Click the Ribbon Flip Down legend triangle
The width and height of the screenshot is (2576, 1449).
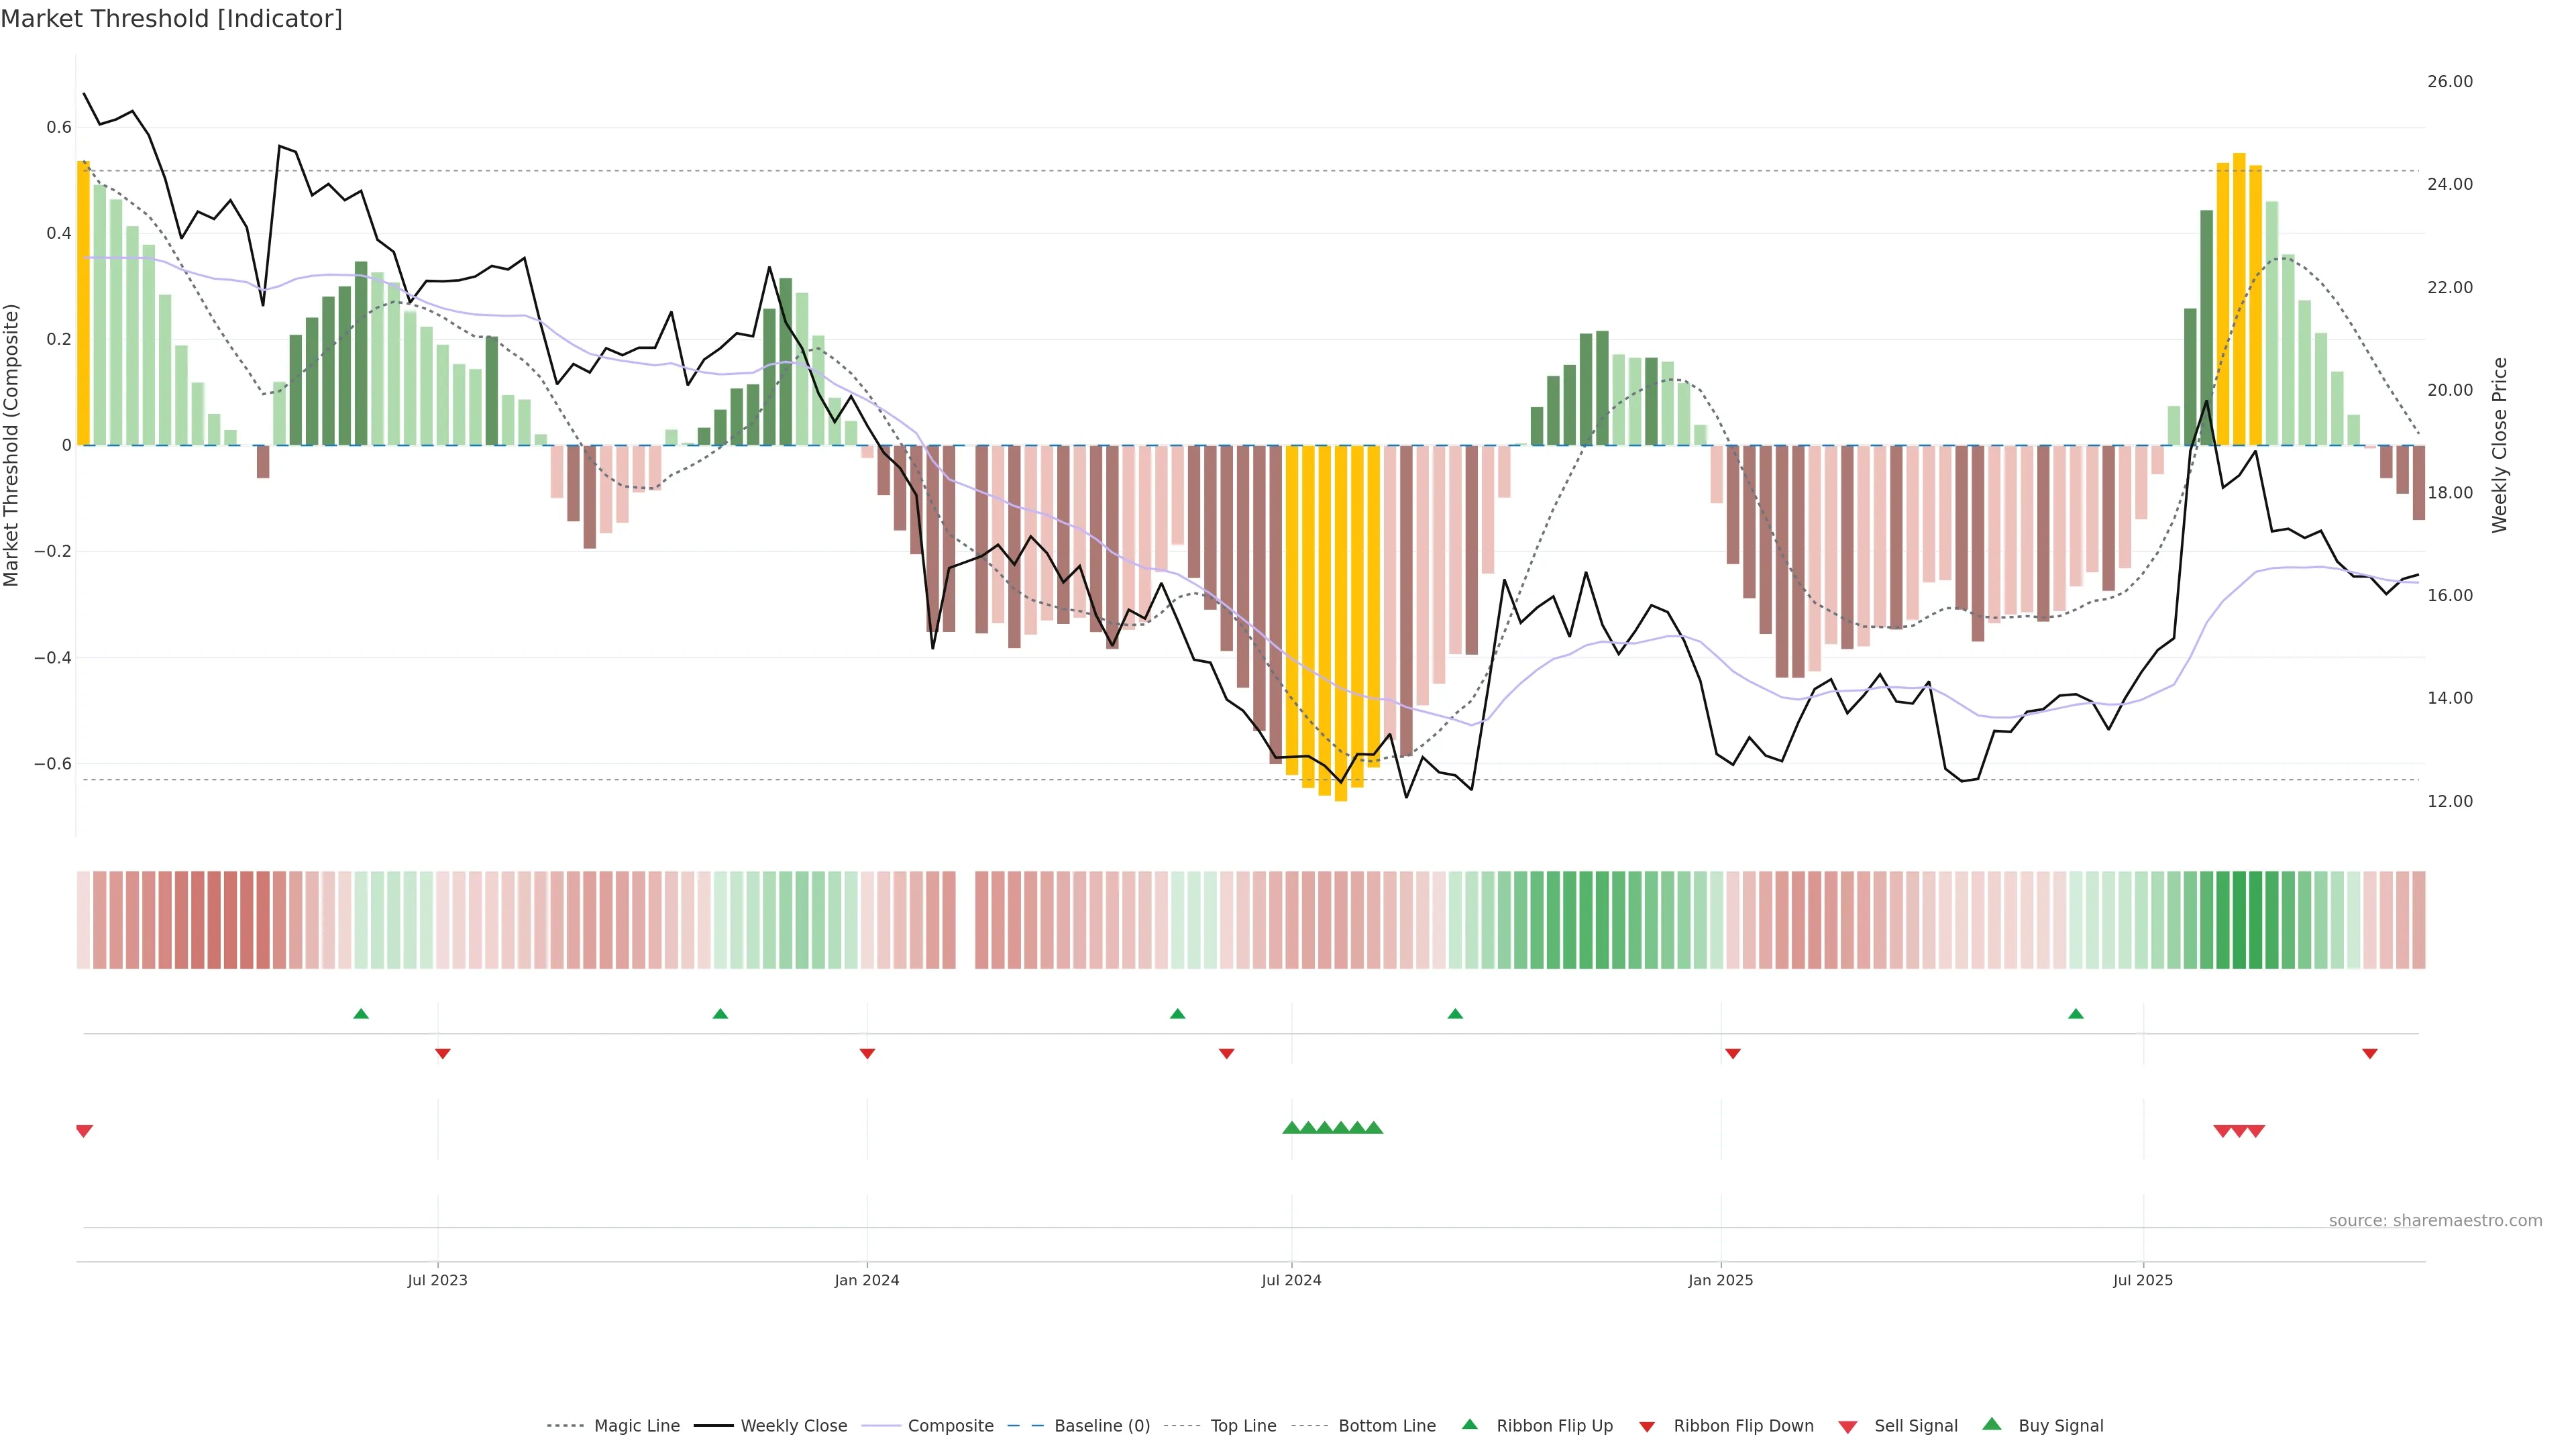[1647, 1426]
